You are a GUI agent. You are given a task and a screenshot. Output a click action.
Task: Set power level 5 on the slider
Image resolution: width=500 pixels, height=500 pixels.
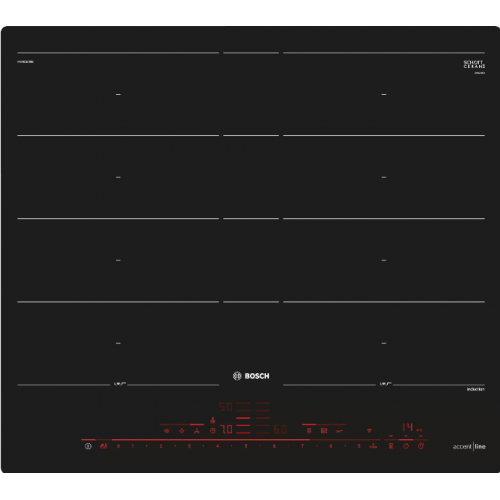click(246, 446)
